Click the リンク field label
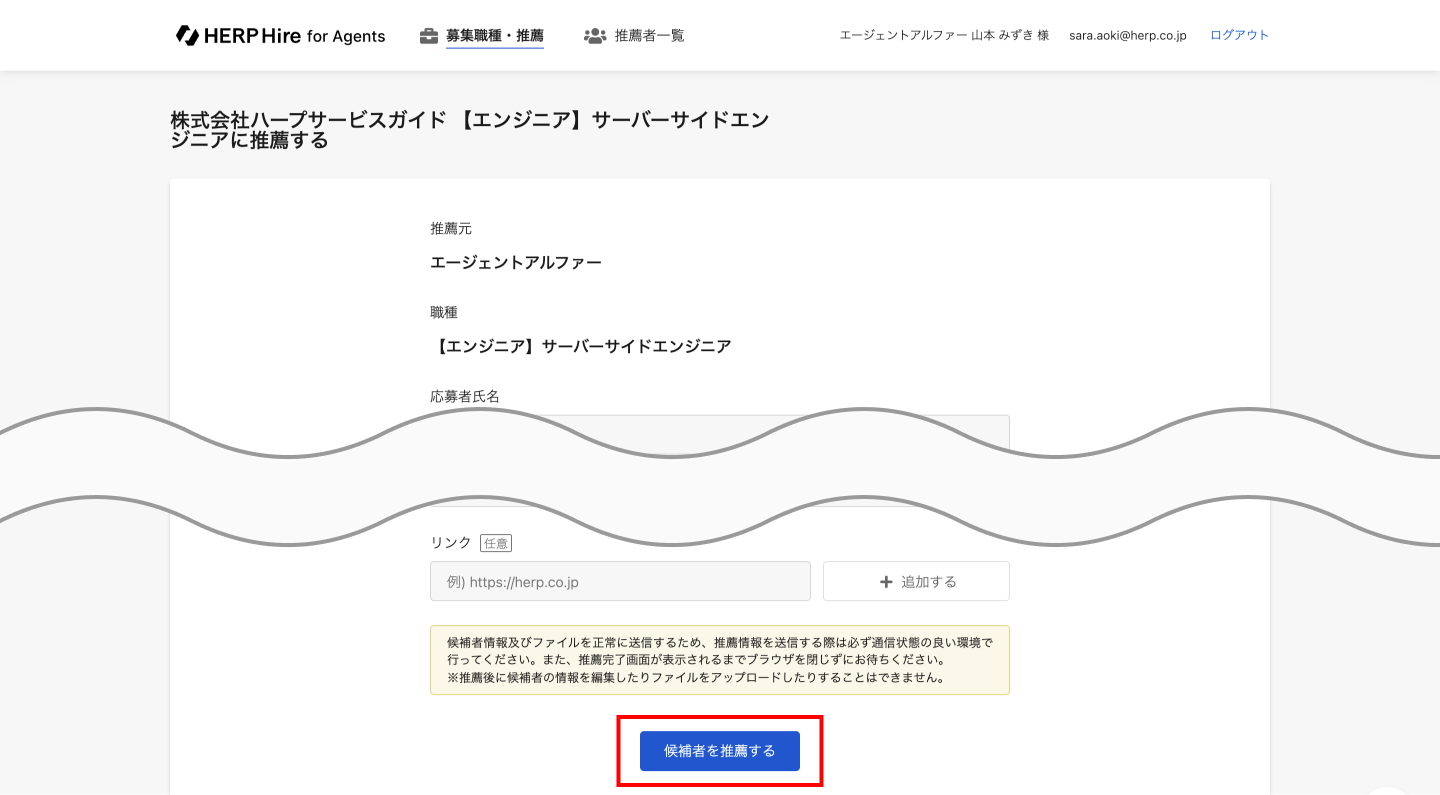This screenshot has width=1440, height=795. click(451, 543)
